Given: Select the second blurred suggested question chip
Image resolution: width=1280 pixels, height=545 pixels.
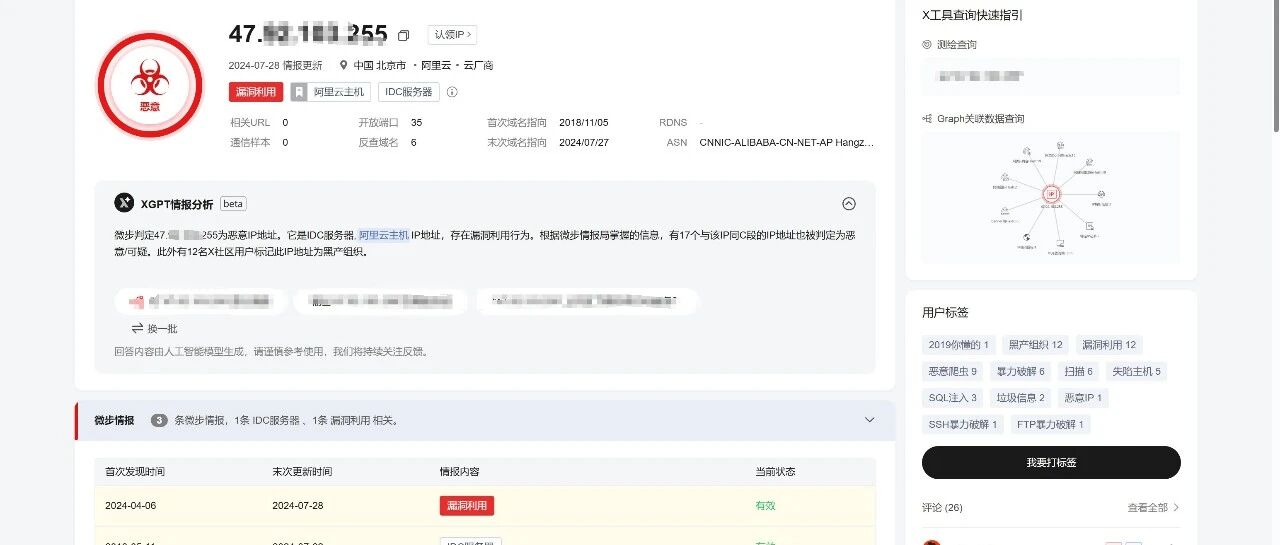Looking at the screenshot, I should tap(381, 300).
